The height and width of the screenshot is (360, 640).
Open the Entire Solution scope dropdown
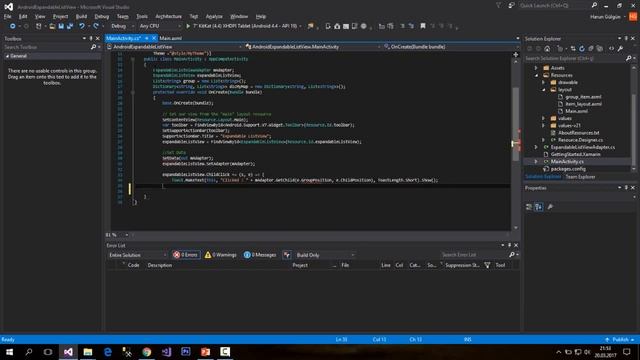[138, 255]
